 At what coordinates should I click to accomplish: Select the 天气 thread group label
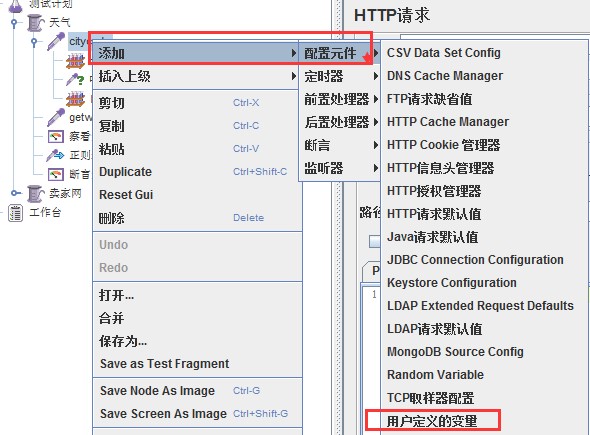point(59,23)
